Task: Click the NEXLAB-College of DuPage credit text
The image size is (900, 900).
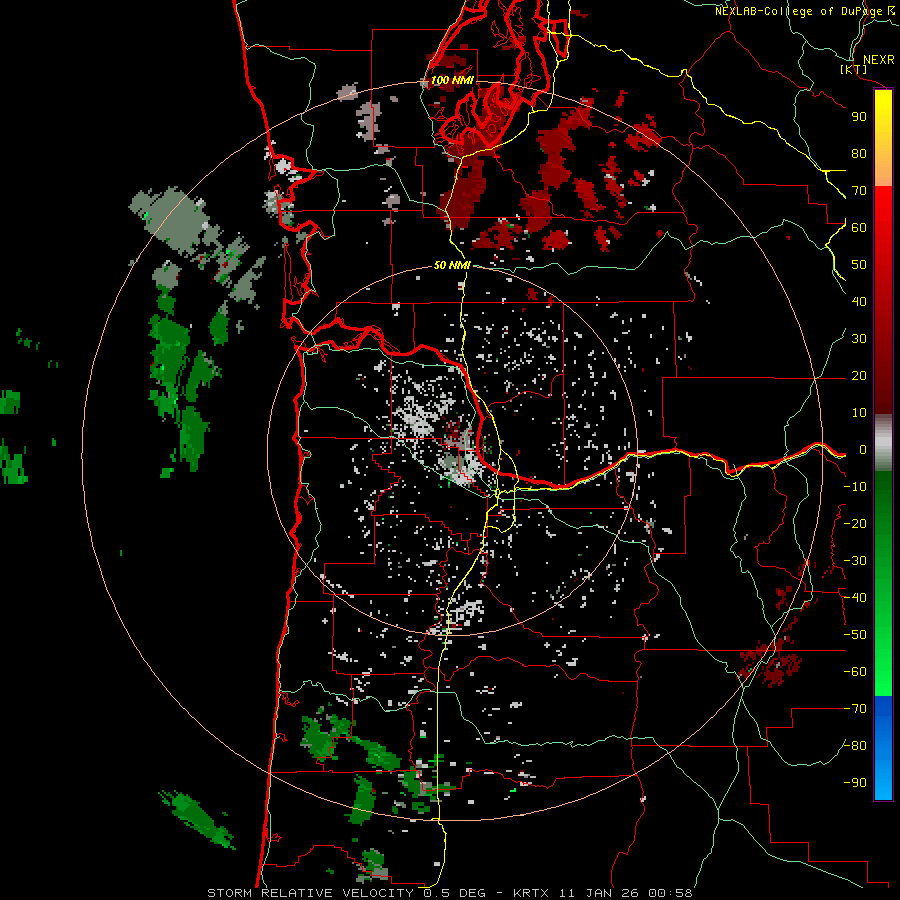Action: point(800,11)
